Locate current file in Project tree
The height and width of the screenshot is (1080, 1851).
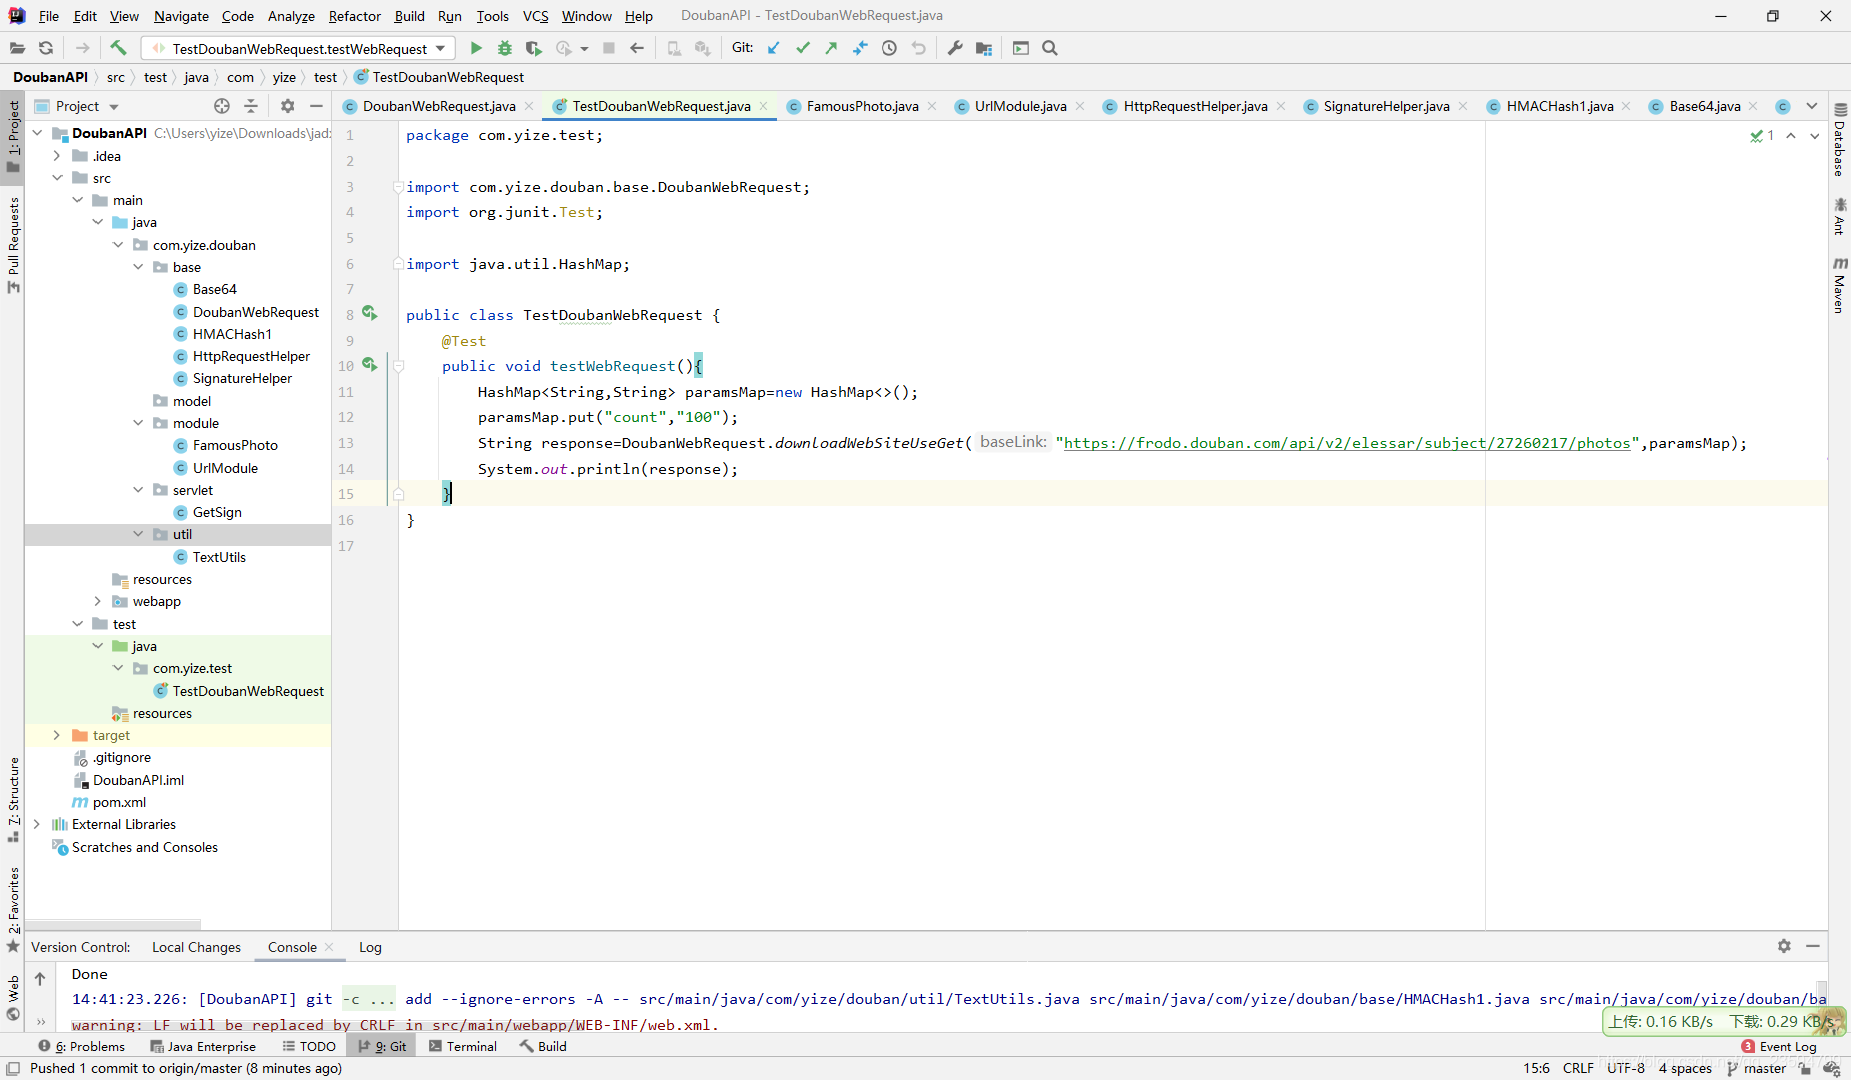[222, 106]
